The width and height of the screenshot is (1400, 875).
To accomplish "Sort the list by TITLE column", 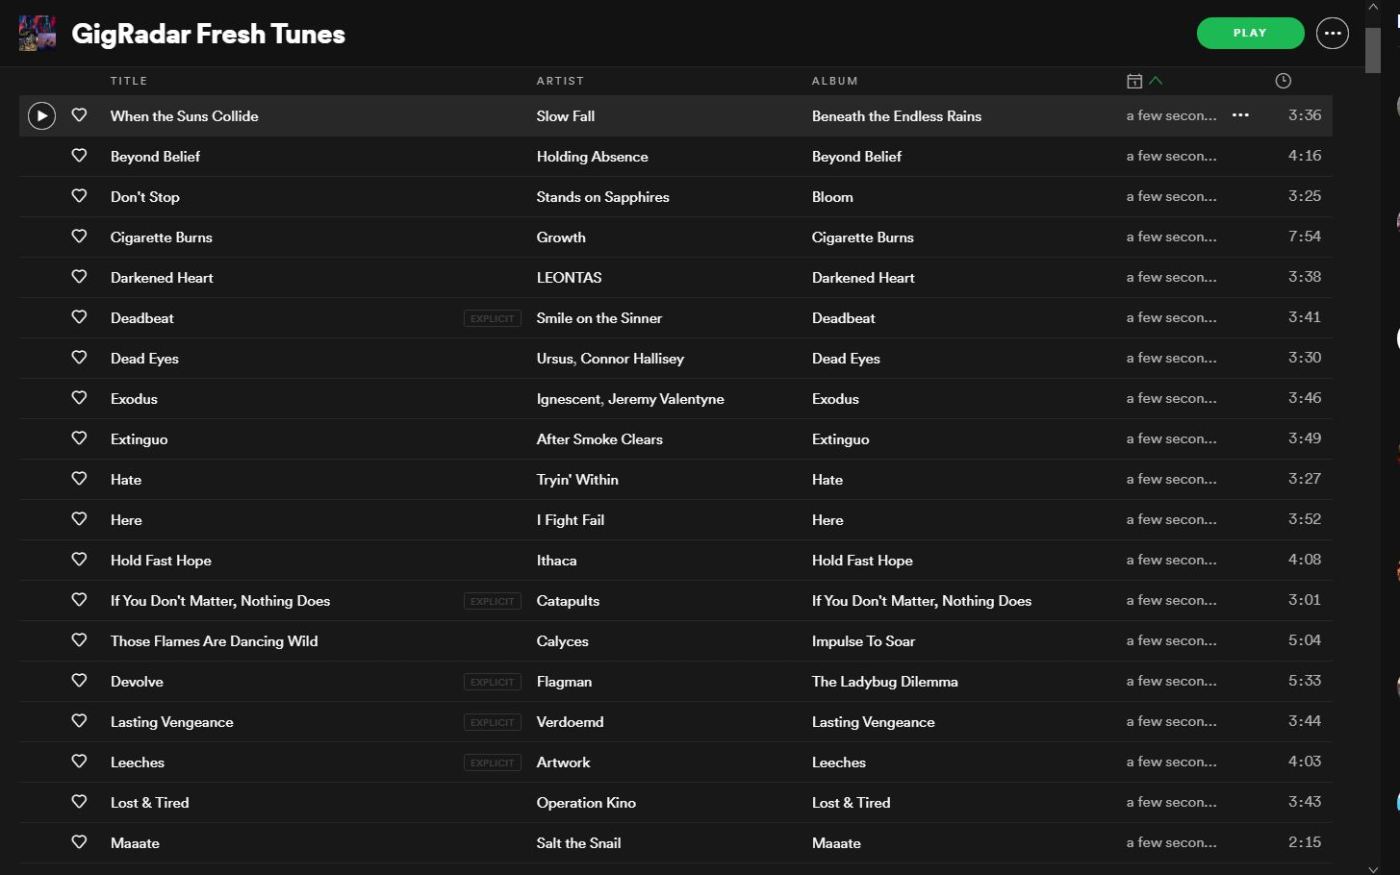I will pyautogui.click(x=129, y=81).
